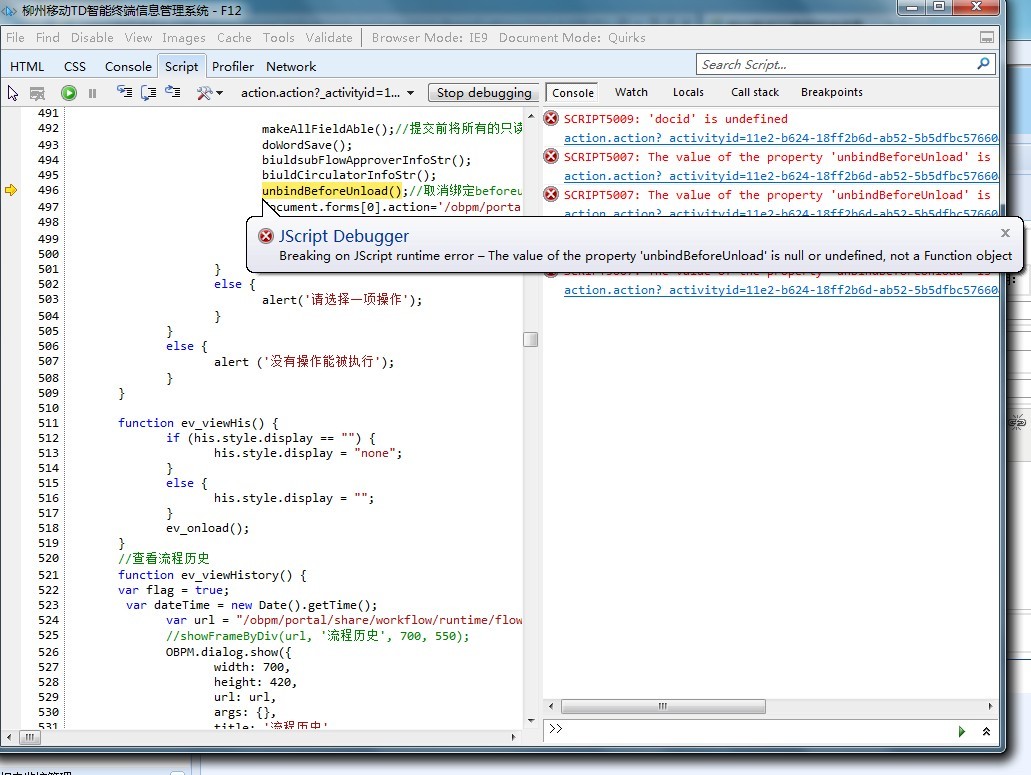Click 'function ev_viewHistory()' code line

pos(212,575)
